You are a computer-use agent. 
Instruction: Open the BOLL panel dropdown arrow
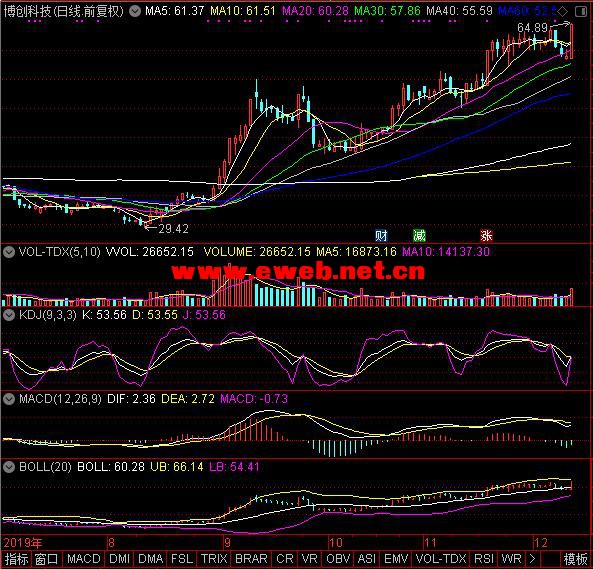(x=9, y=467)
